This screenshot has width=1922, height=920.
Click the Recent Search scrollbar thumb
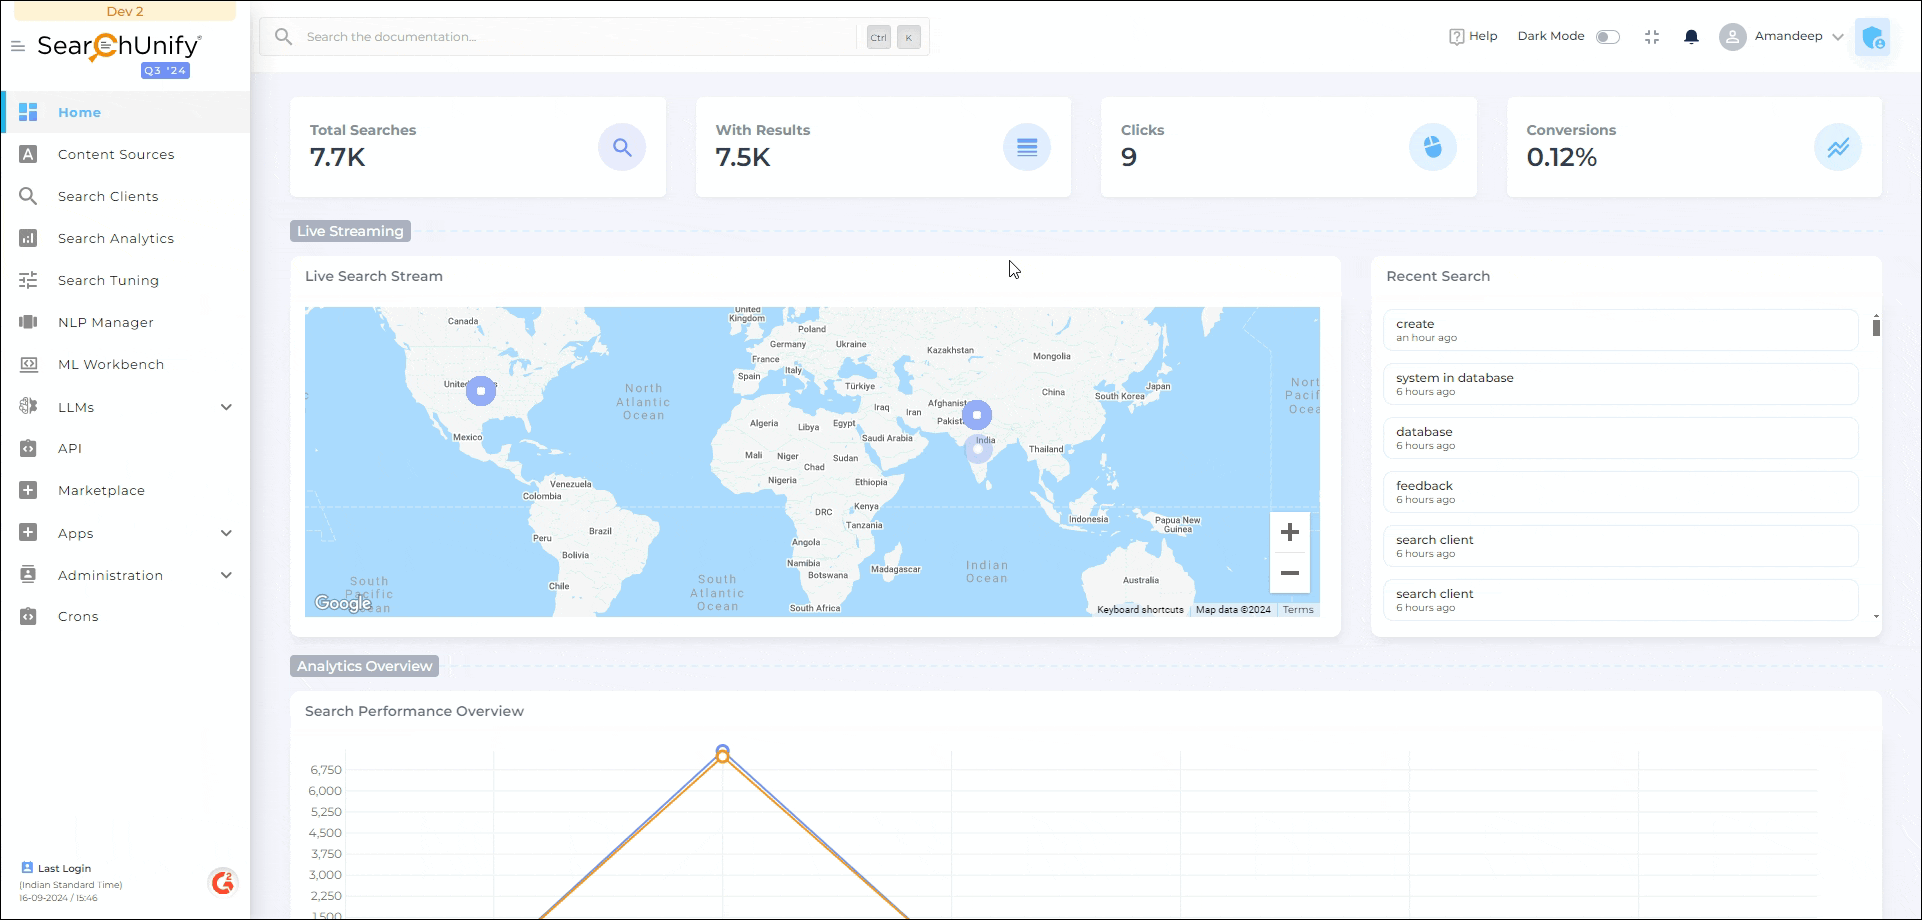(x=1876, y=327)
